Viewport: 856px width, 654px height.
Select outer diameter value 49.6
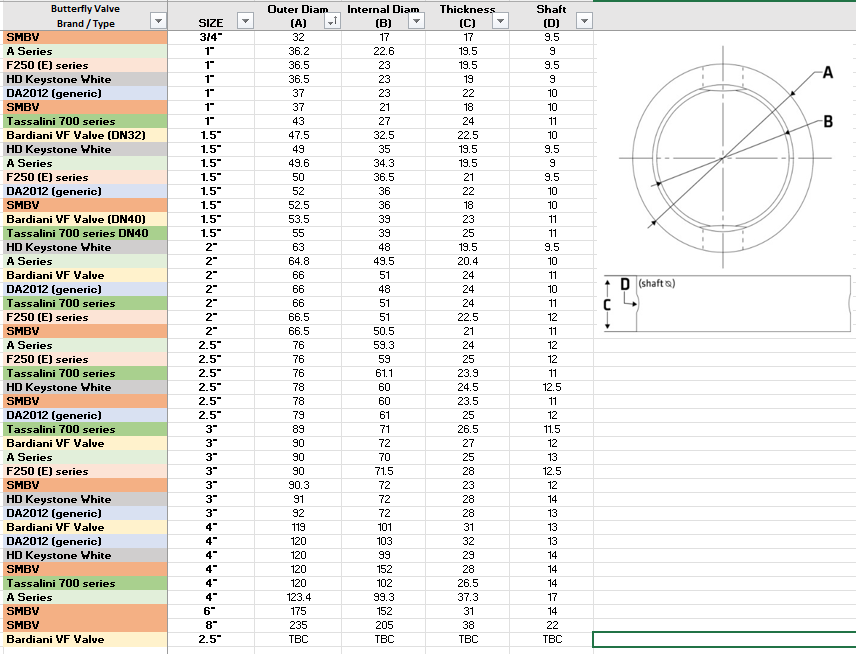(x=298, y=163)
